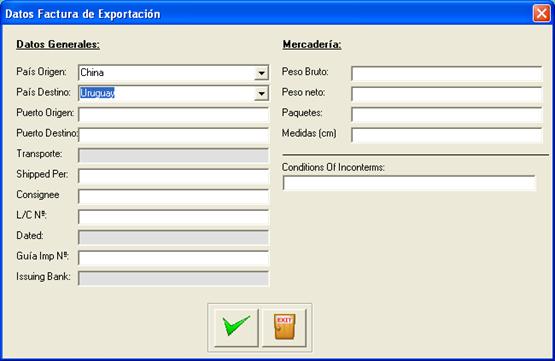Open the País Origen dropdown arrow
This screenshot has width=555, height=361.
point(261,73)
